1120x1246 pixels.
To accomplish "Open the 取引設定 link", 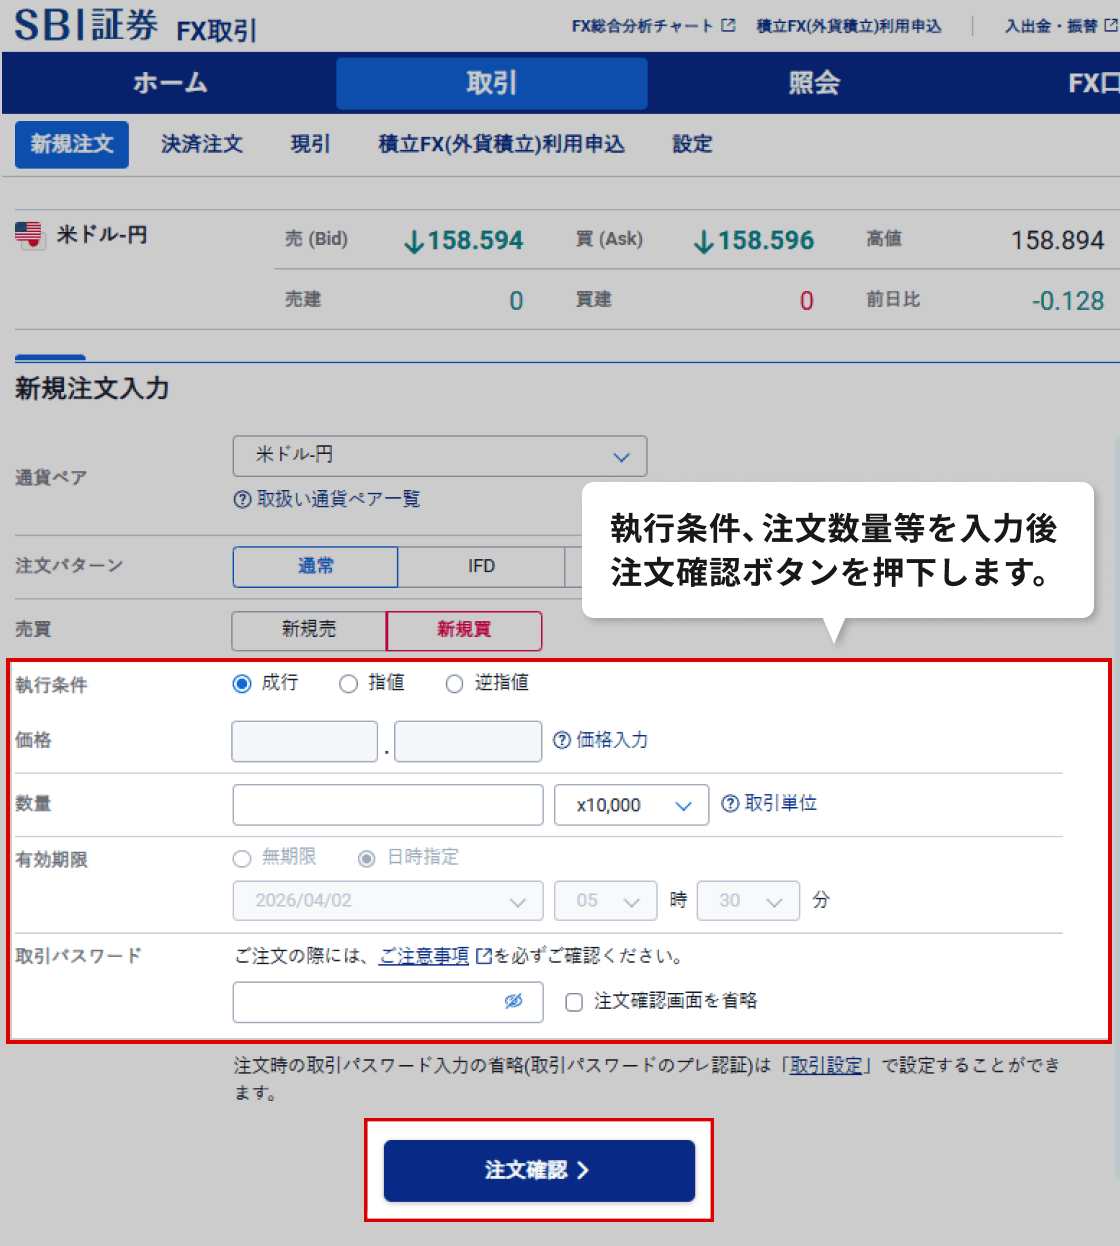I will click(x=826, y=1066).
